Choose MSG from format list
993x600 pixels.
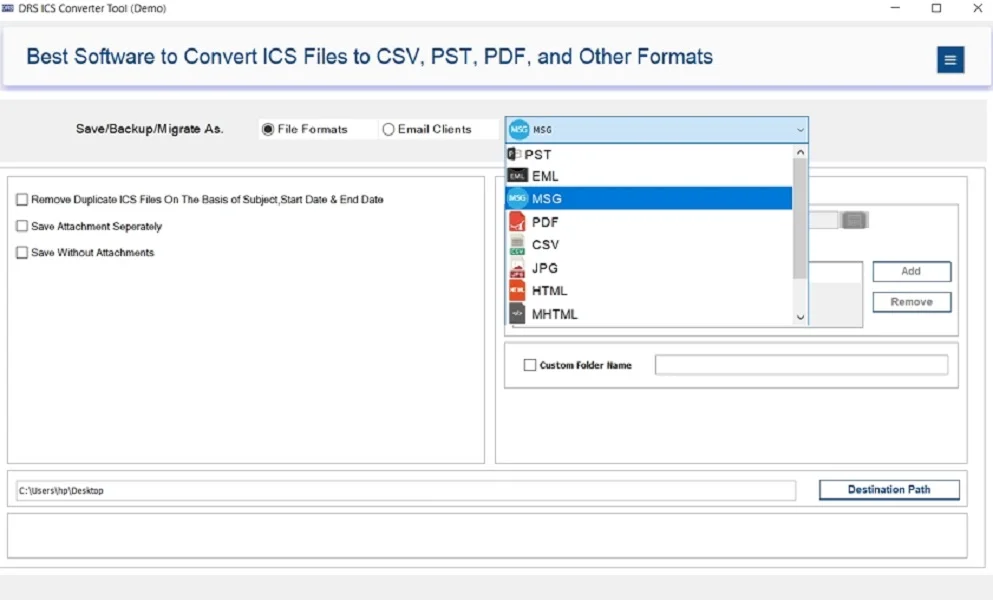pyautogui.click(x=648, y=198)
